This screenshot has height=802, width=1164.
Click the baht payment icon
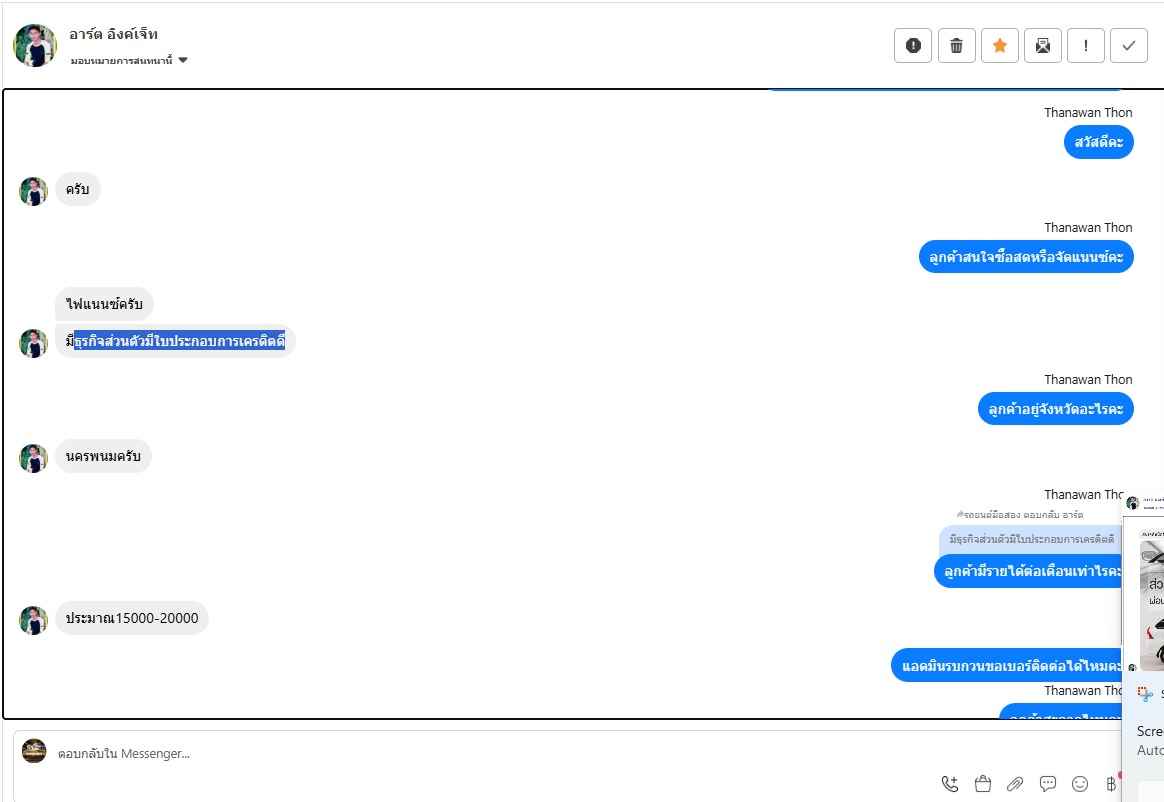point(1110,784)
